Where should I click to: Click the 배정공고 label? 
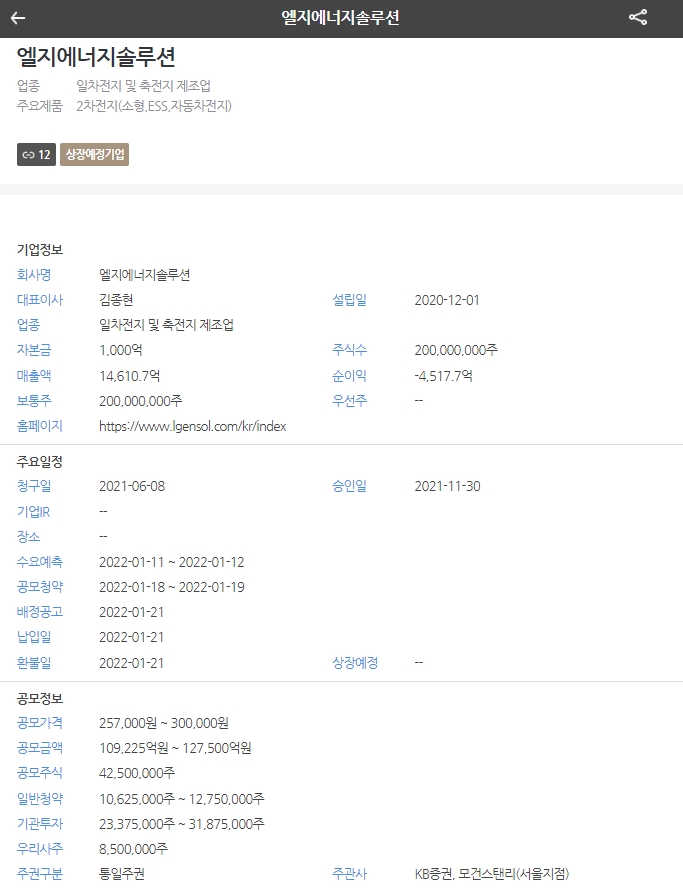[40, 612]
